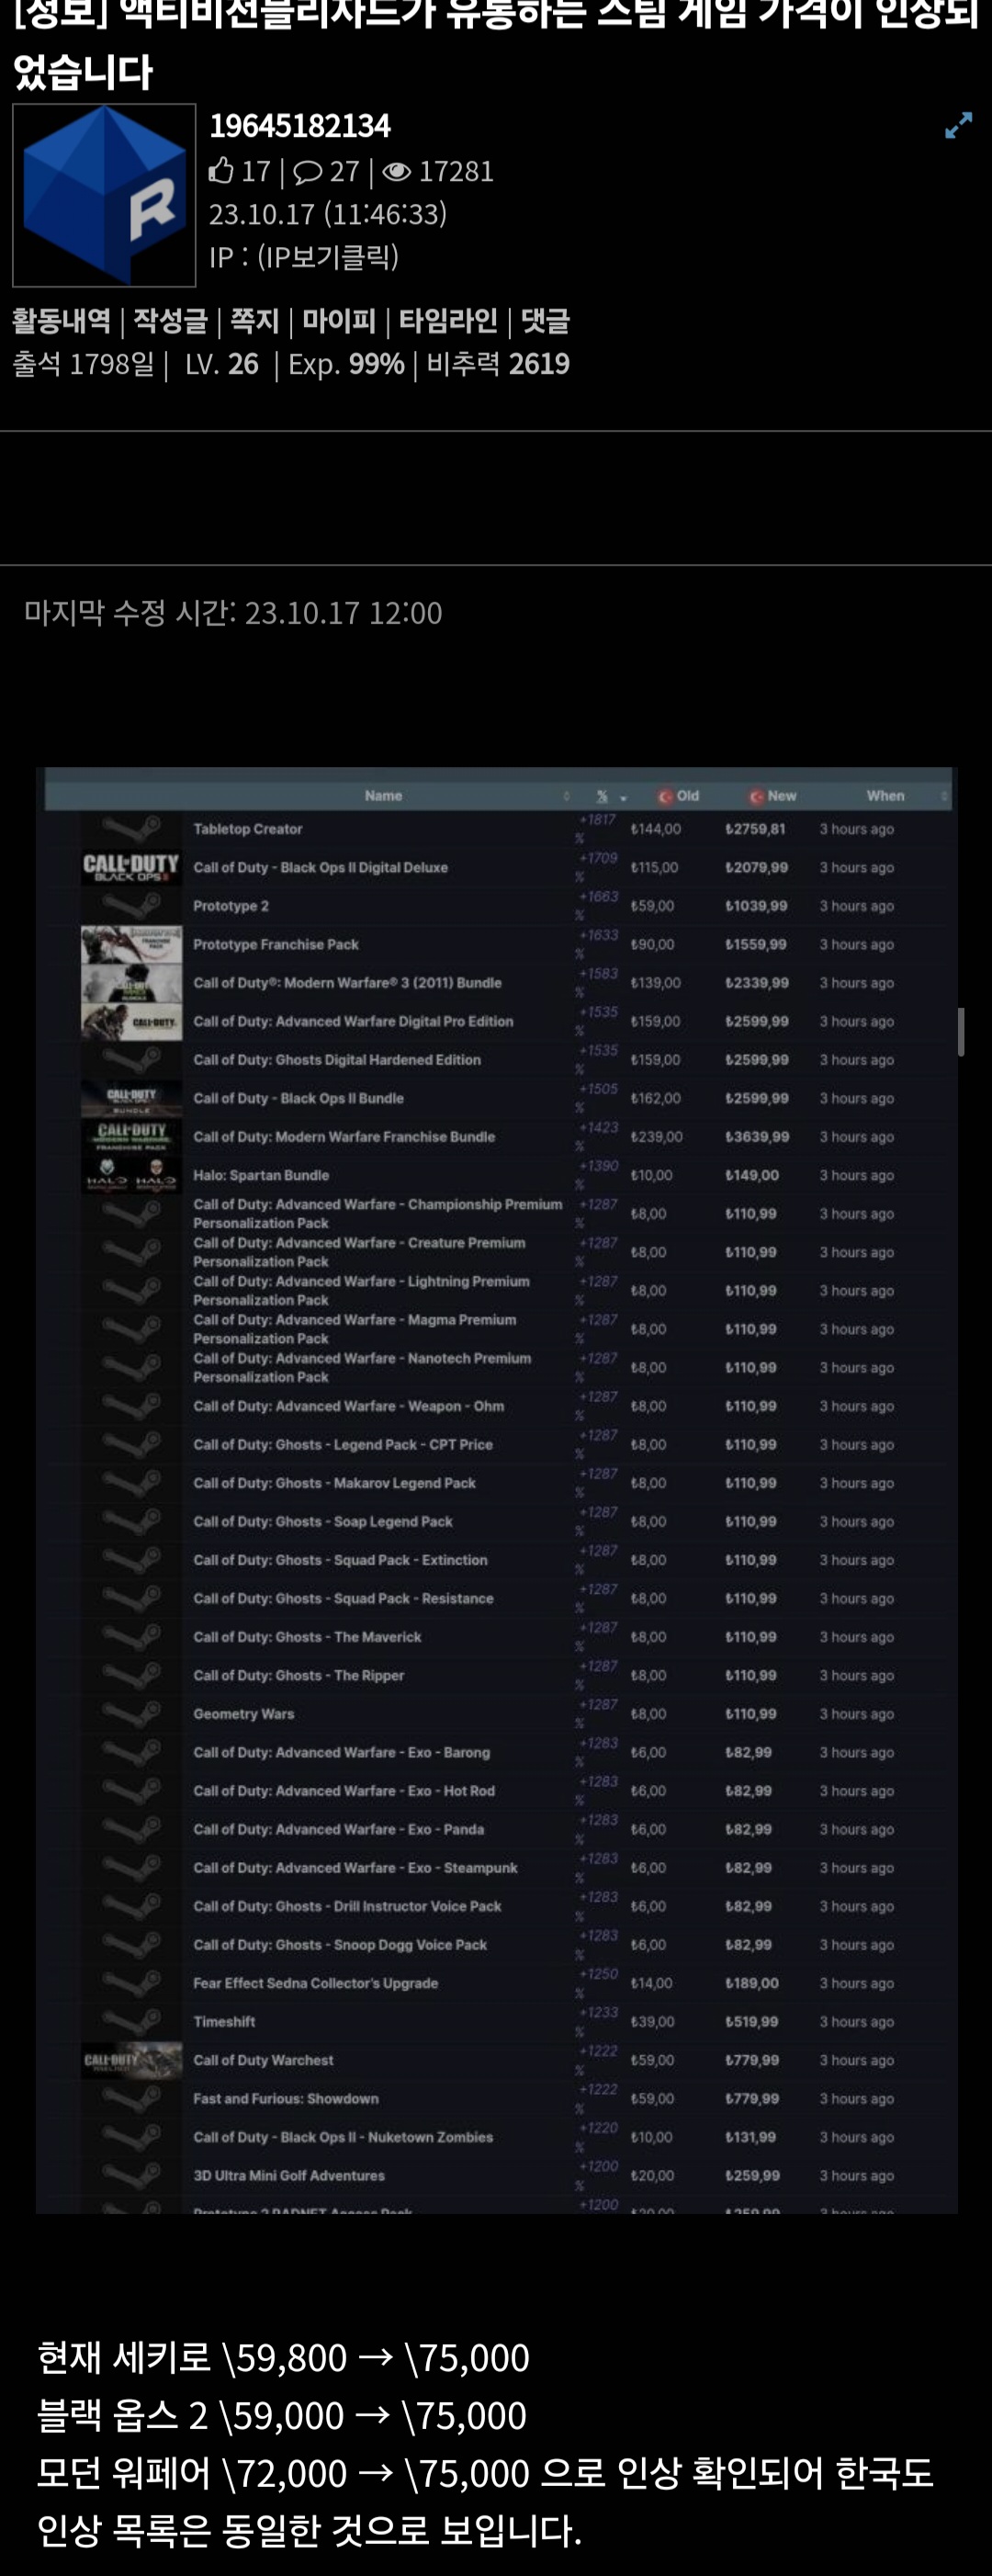This screenshot has height=2576, width=992.
Task: Click Ghosts - Squad Pack - Extinction entry
Action: click(340, 1560)
